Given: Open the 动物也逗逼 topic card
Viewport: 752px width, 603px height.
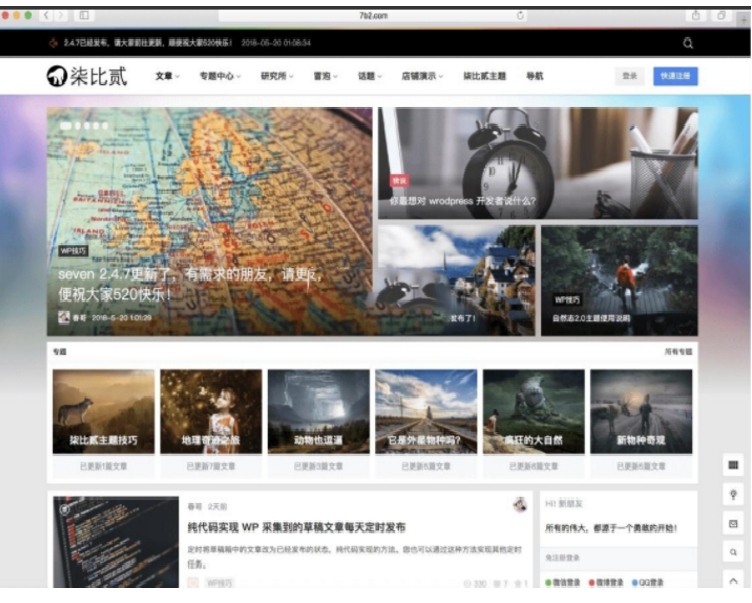Looking at the screenshot, I should pos(318,423).
